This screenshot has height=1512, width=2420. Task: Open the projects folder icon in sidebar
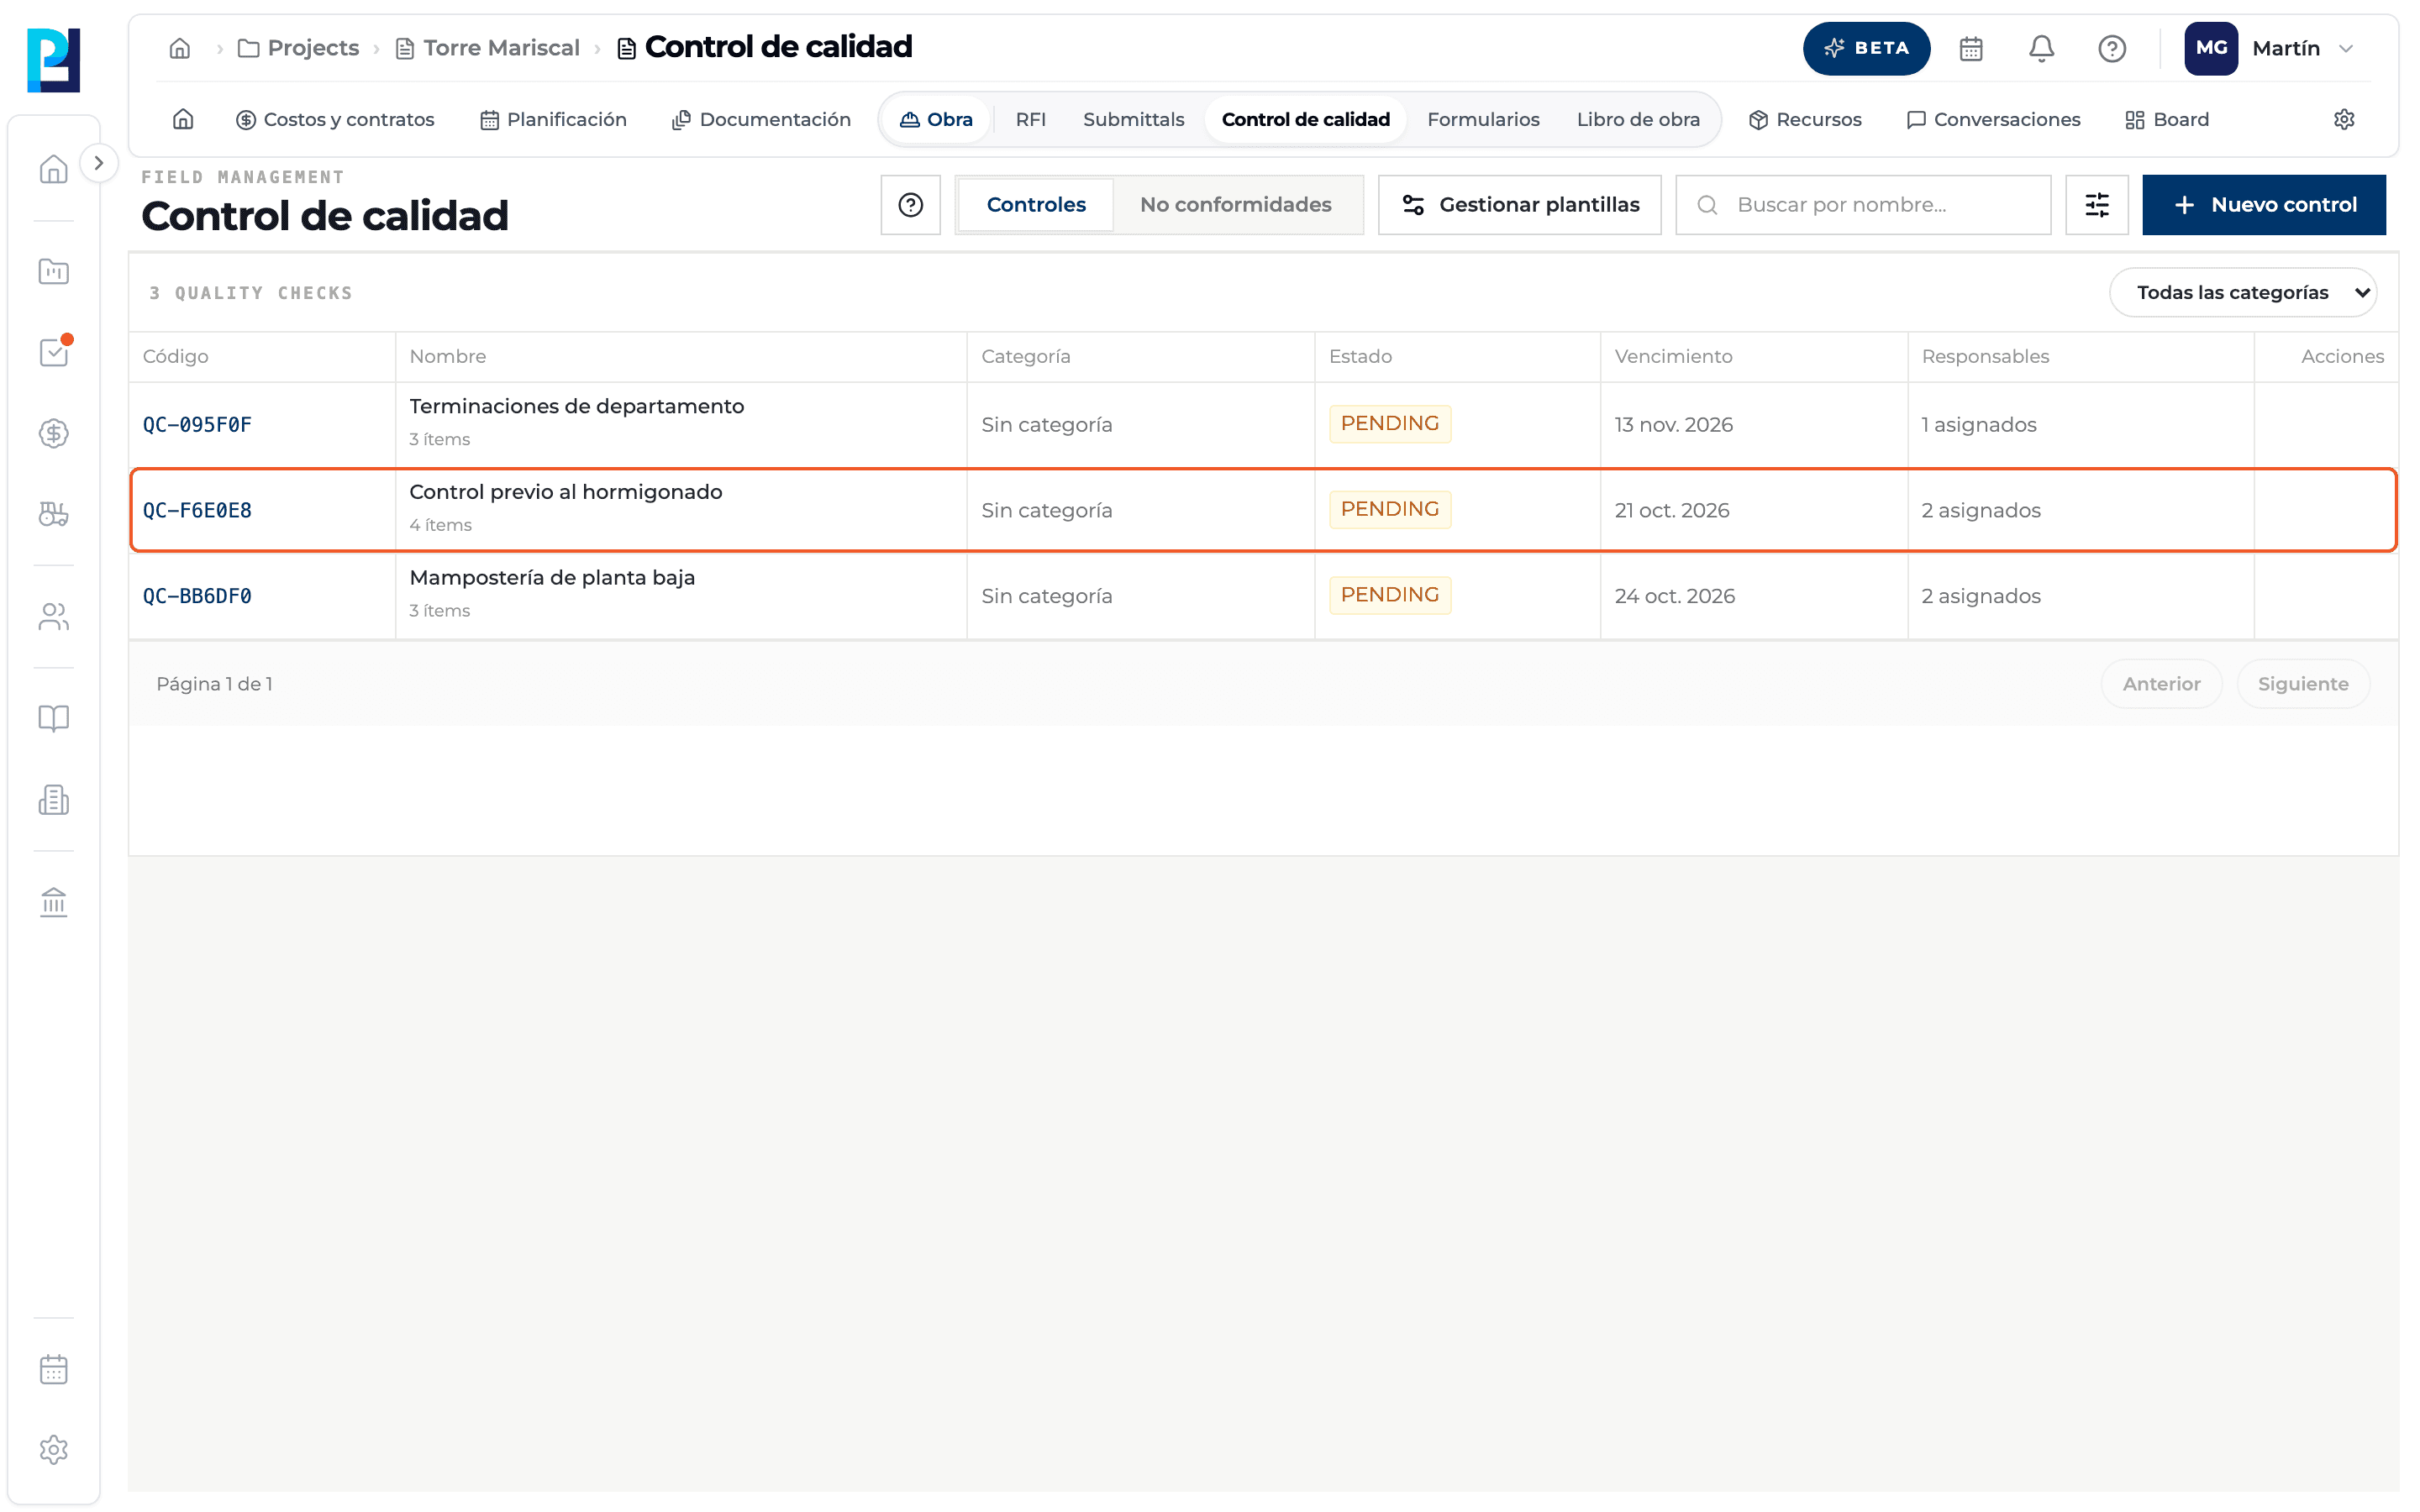[x=54, y=271]
